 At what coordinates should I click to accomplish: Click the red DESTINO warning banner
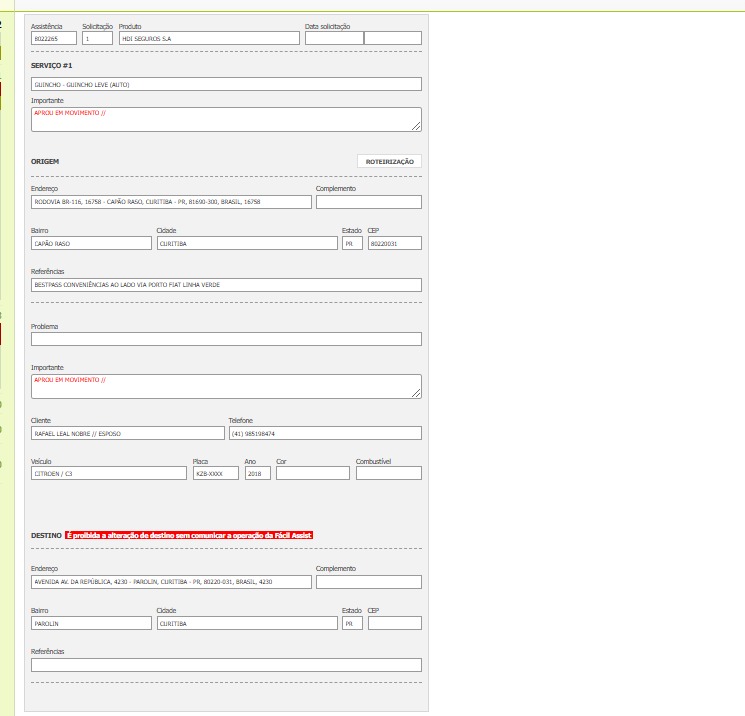point(190,536)
